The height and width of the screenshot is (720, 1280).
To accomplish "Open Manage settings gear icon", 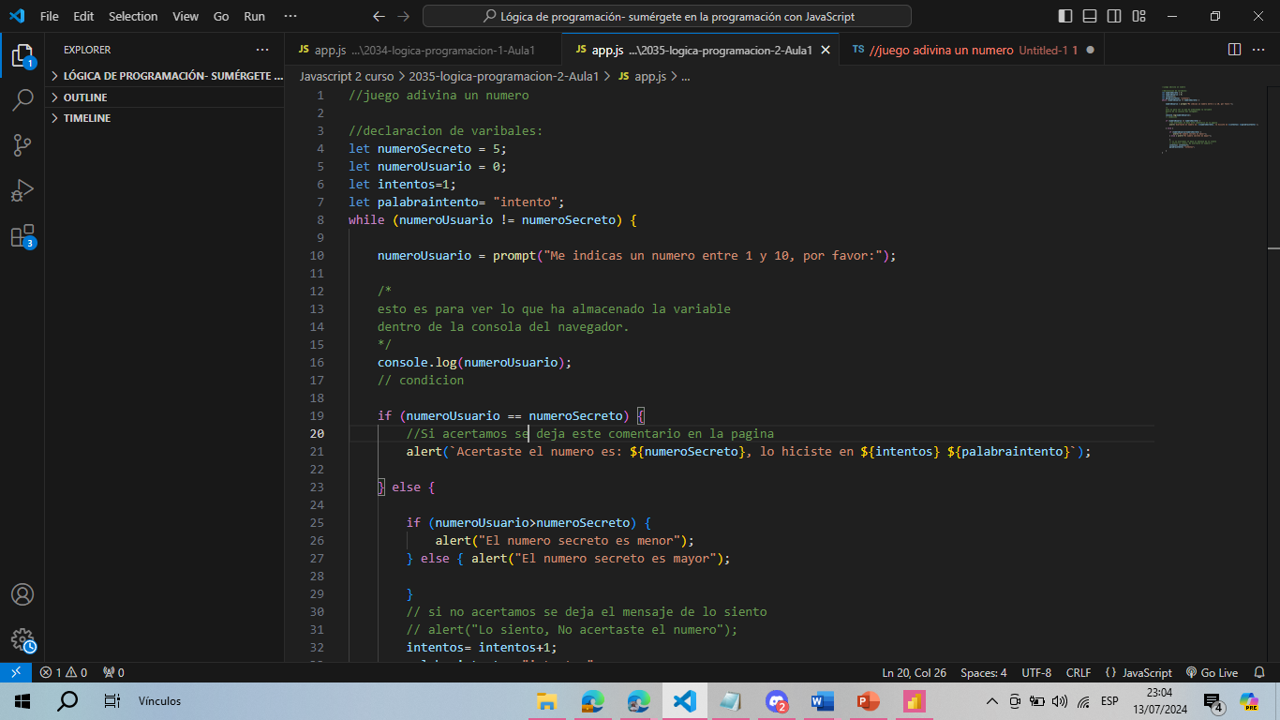I will point(22,640).
